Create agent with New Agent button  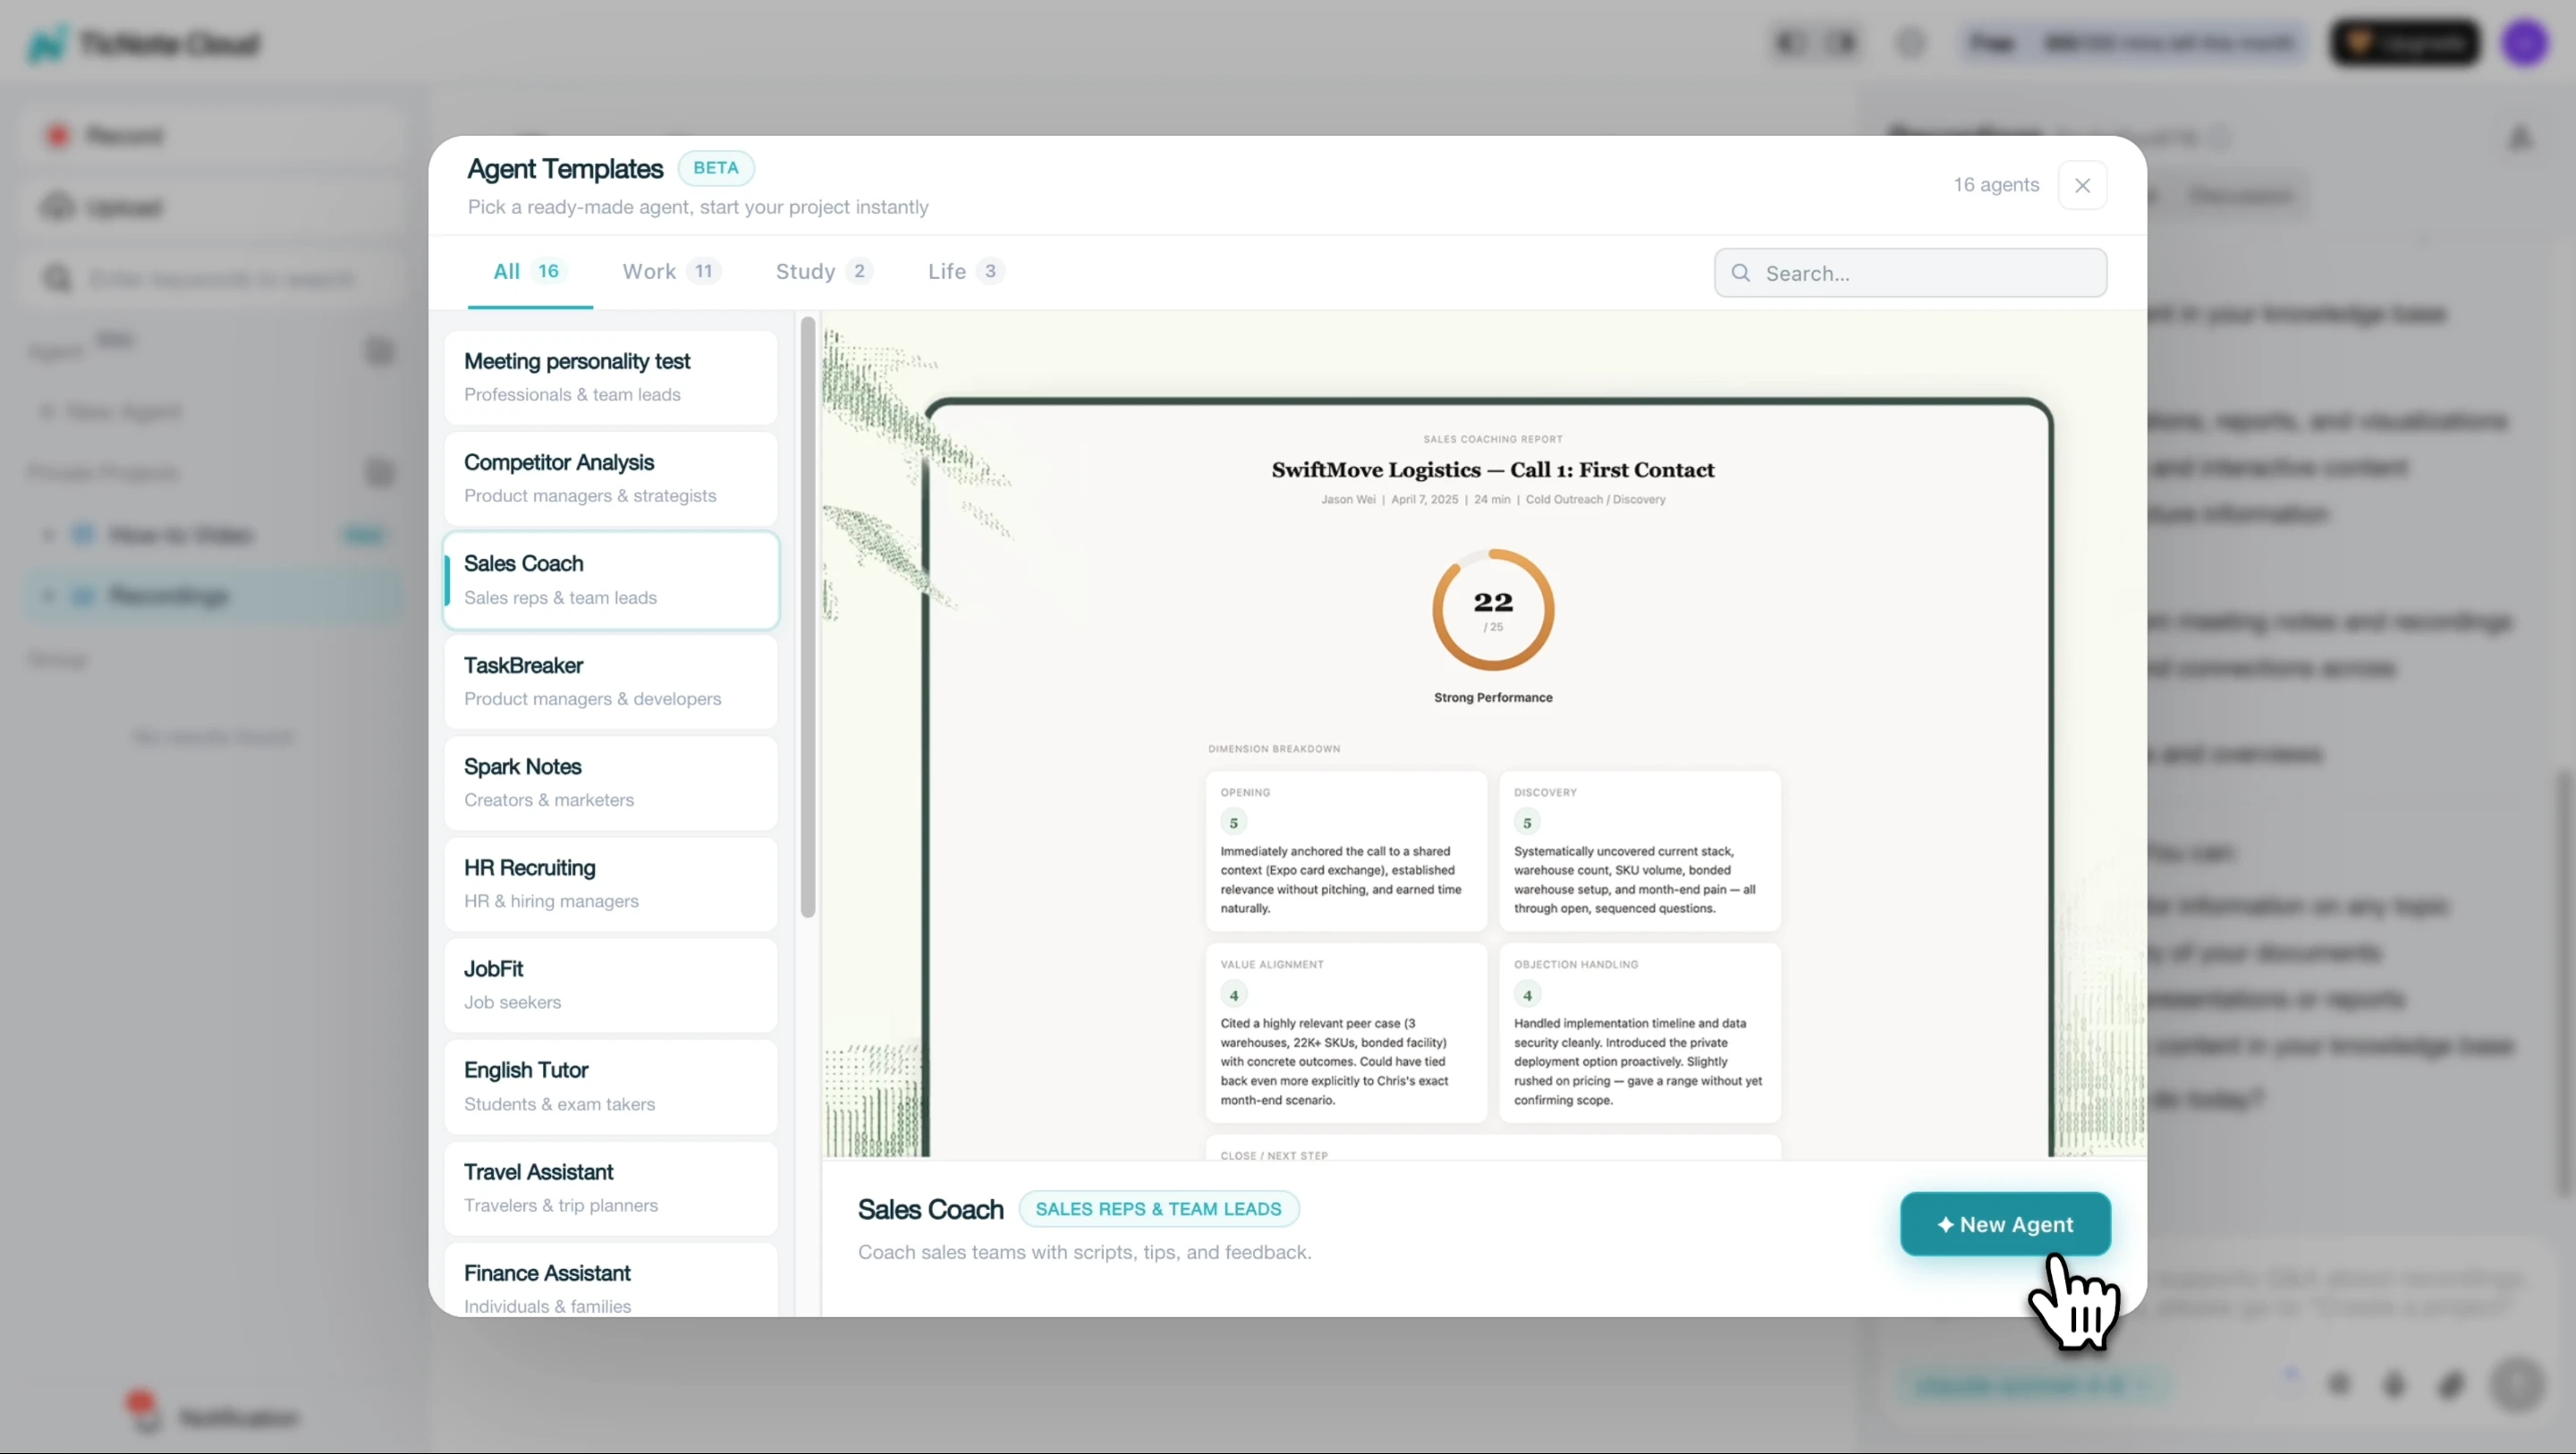(x=2005, y=1224)
